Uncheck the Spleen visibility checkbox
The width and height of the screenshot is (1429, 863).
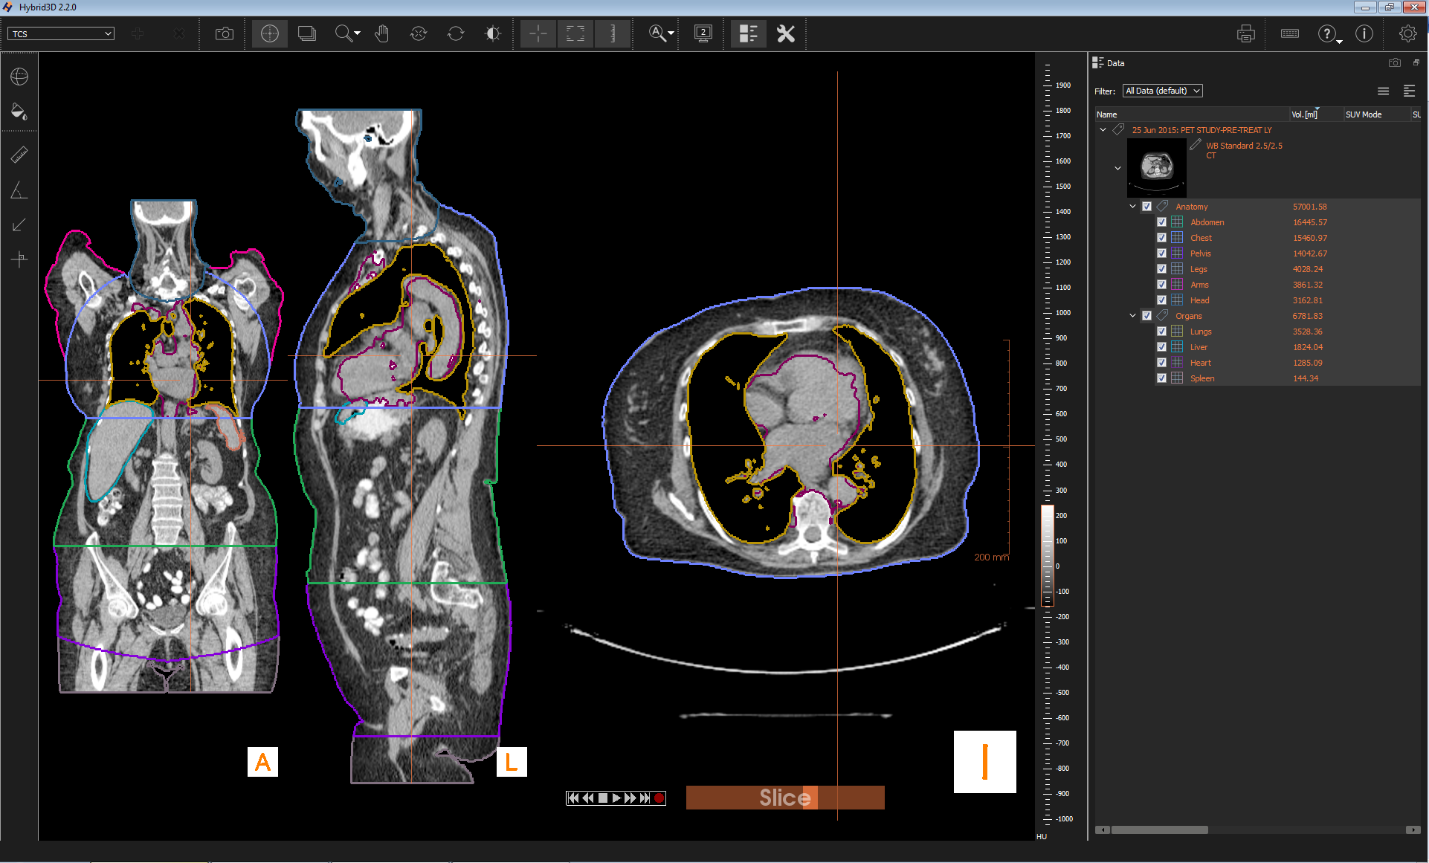click(x=1161, y=378)
